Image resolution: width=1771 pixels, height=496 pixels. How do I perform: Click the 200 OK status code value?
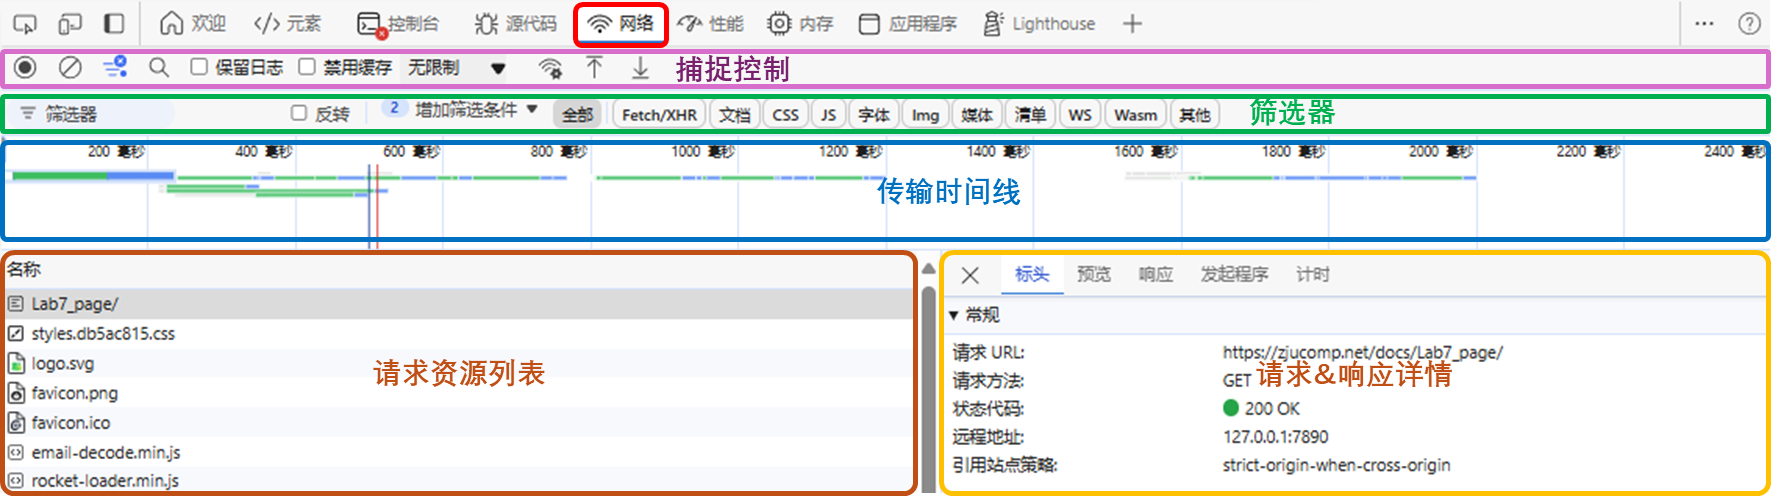[x=1262, y=408]
